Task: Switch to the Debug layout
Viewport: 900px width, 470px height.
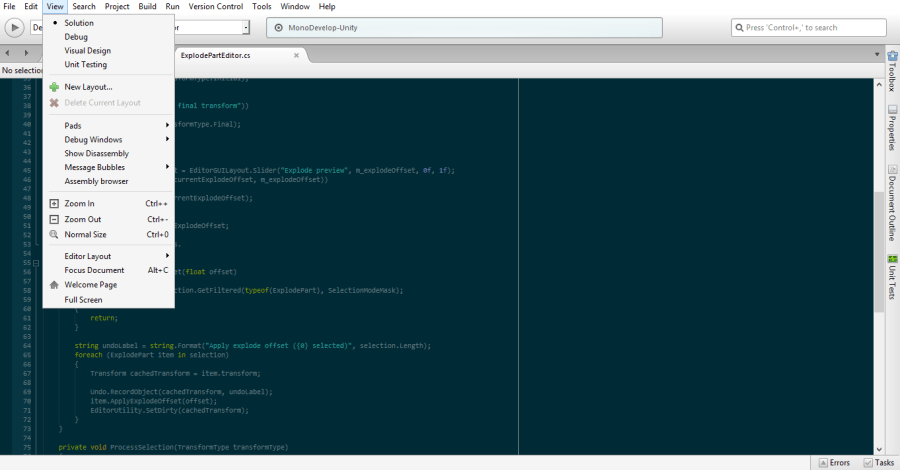Action: 76,36
